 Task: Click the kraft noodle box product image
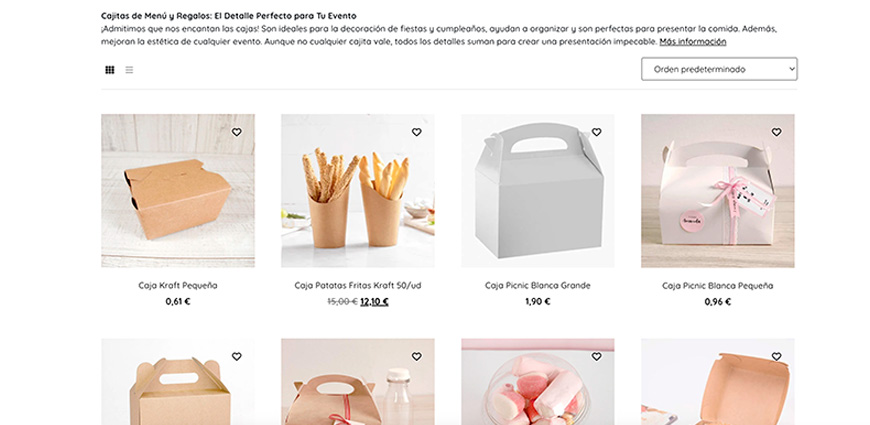pos(178,191)
